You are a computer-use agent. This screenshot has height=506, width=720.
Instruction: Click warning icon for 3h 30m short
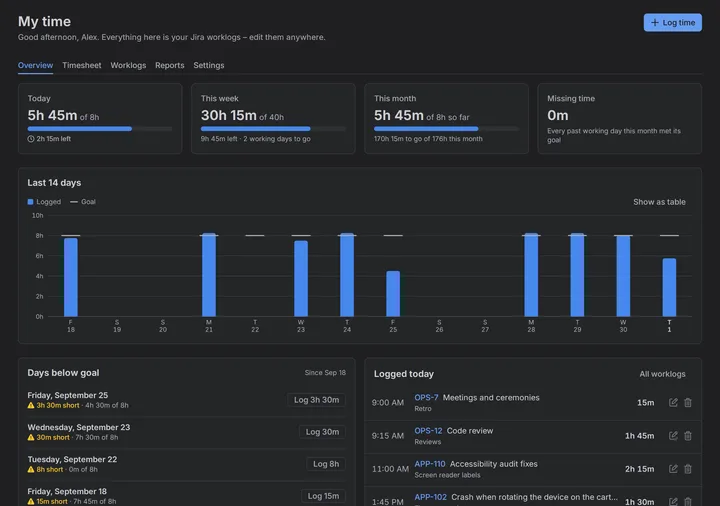31,405
